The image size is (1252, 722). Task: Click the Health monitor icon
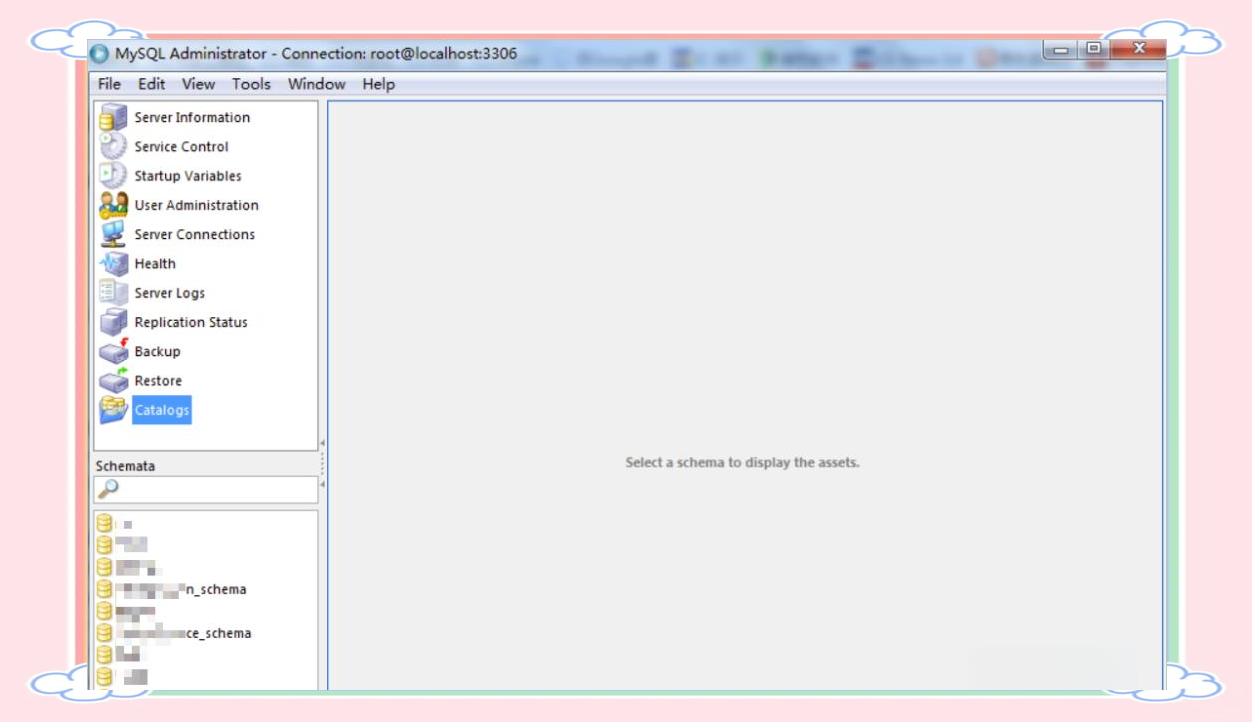pos(113,263)
